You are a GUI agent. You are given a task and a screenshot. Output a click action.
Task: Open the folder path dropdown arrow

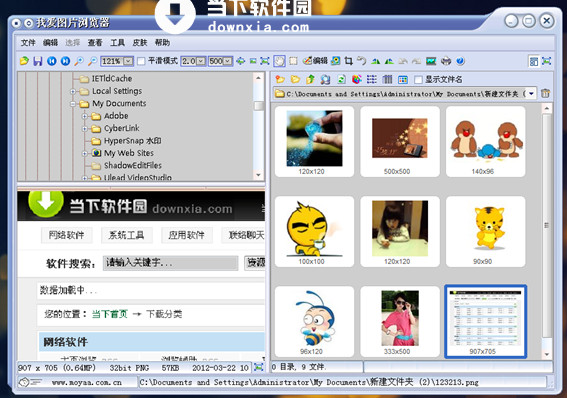(531, 94)
